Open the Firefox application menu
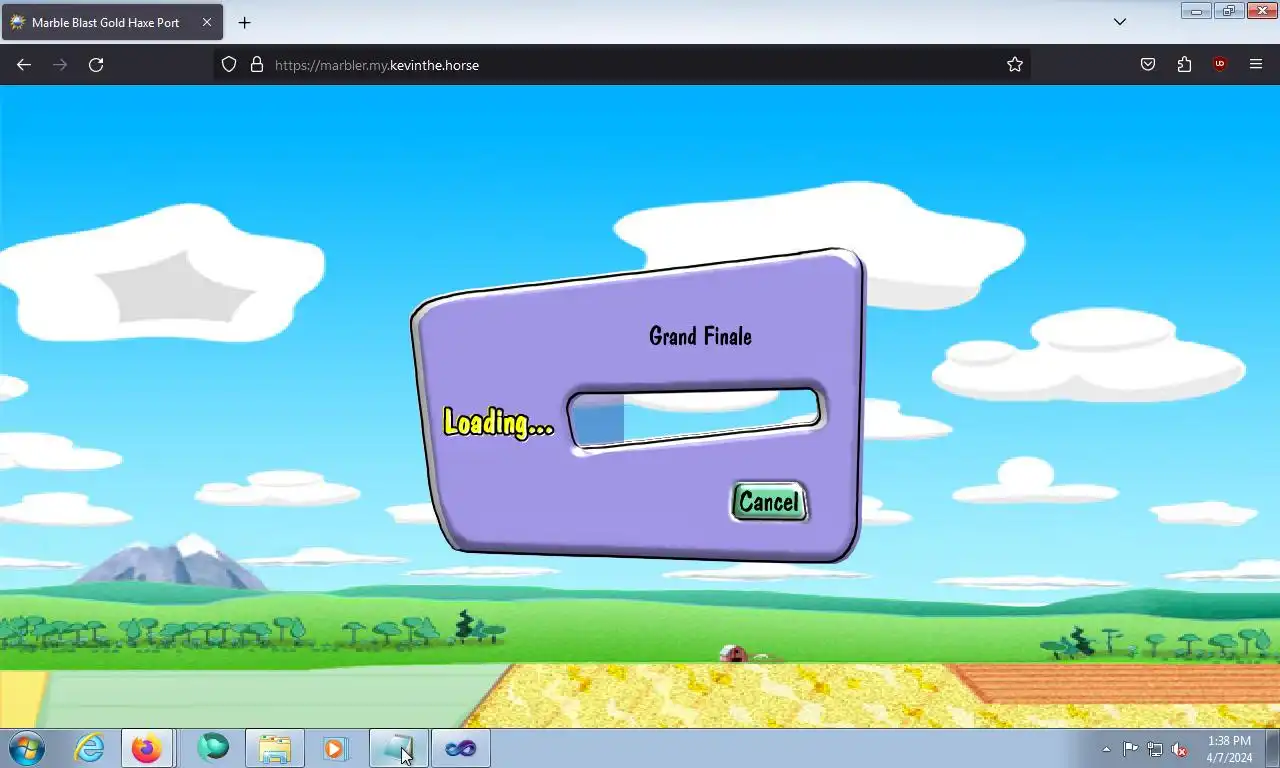Screen dimensions: 1280x768 (1256, 64)
